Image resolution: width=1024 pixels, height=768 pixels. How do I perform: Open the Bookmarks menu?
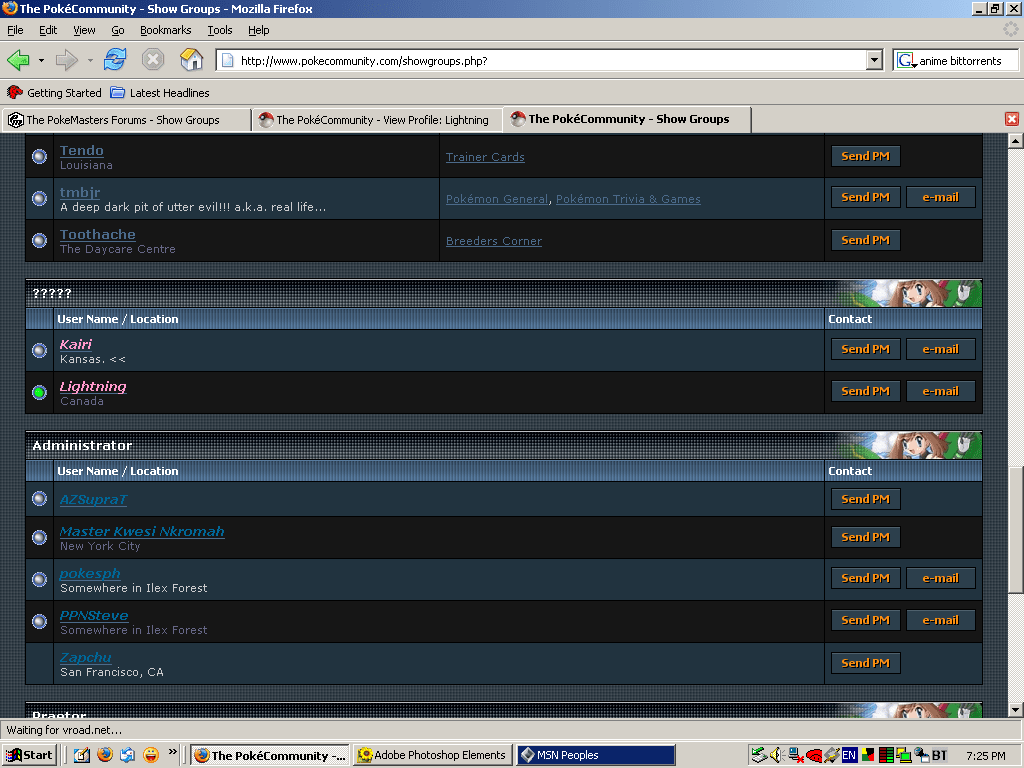point(166,30)
